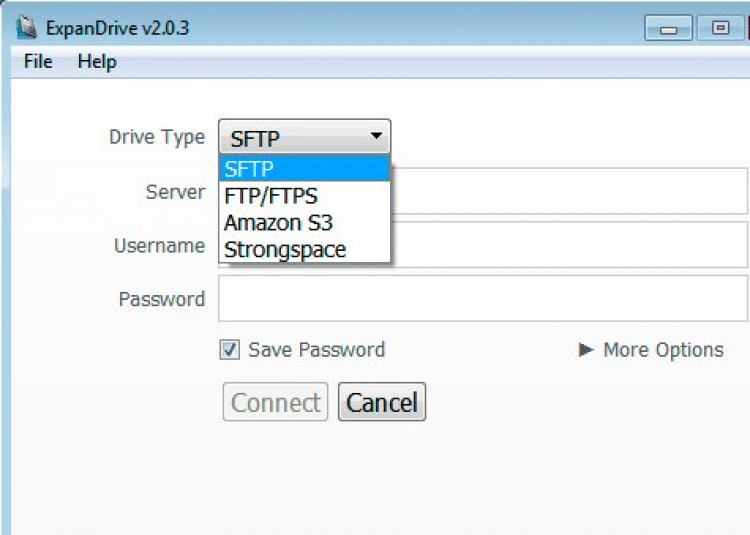Click the ExpanDrive app icon in title bar
750x535 pixels.
(27, 28)
